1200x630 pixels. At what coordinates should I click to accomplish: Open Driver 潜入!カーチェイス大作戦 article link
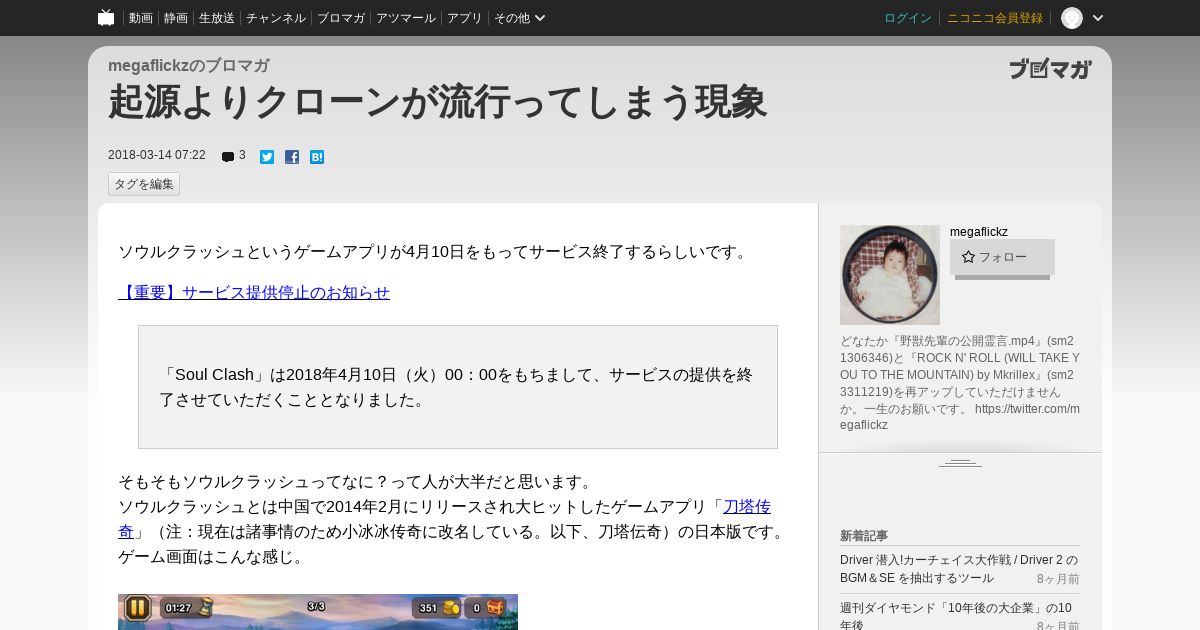959,569
